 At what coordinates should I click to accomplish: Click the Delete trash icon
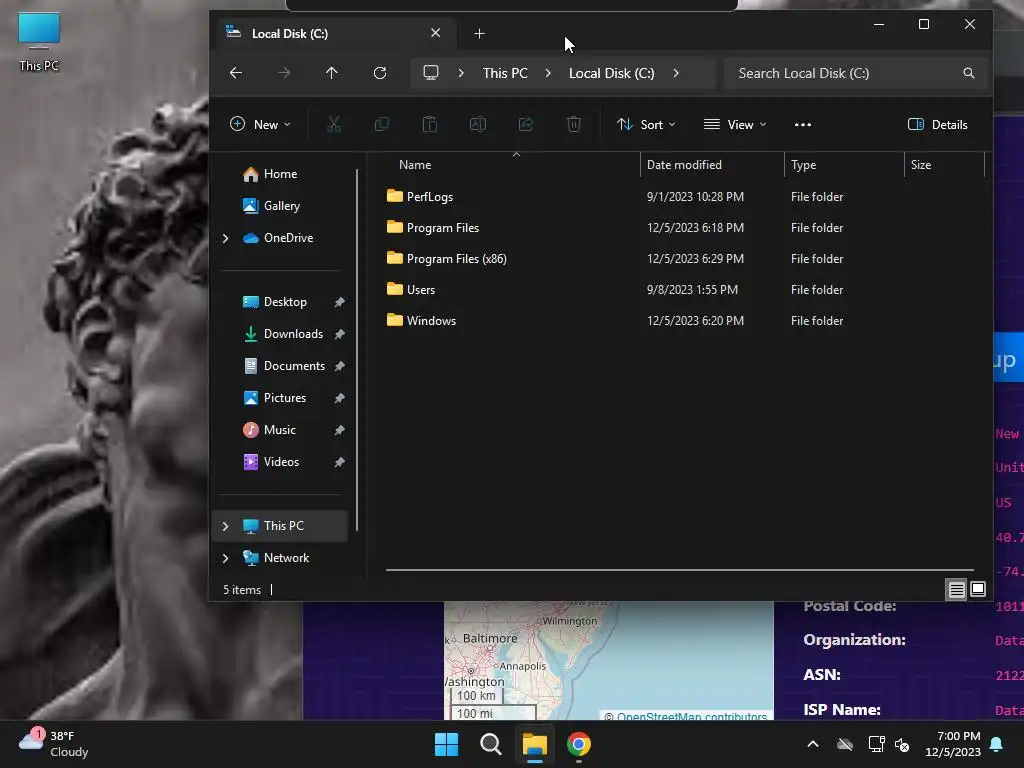pyautogui.click(x=574, y=124)
